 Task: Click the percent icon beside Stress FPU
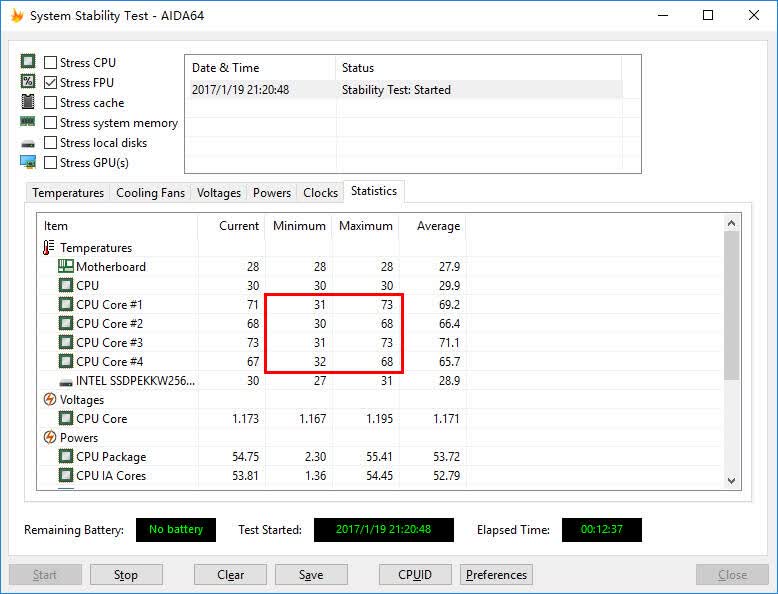click(x=28, y=81)
